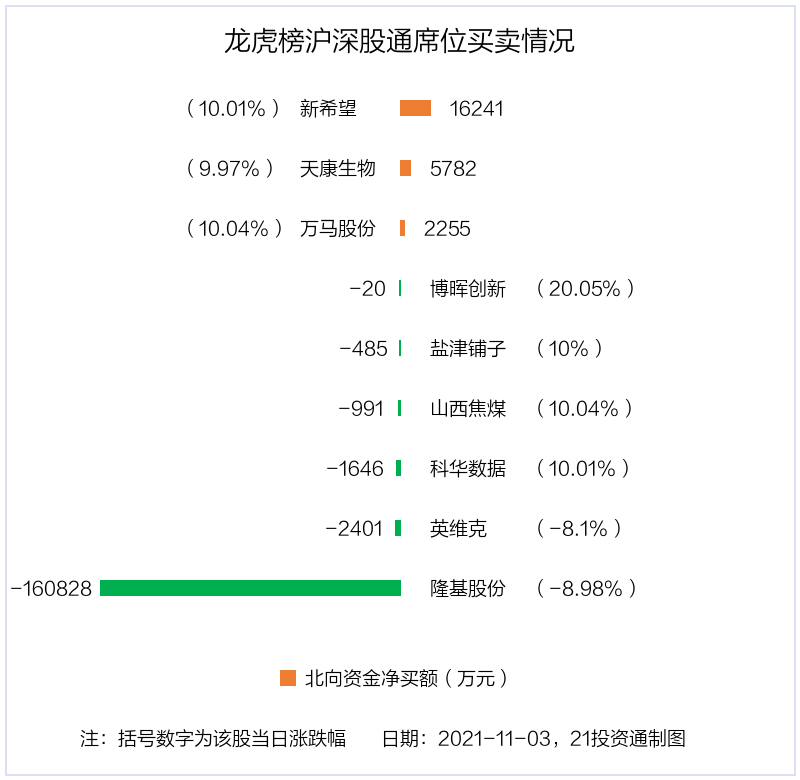Click the footnote 括号数字为该股当日涨跌幅
The width and height of the screenshot is (800, 780).
[x=232, y=739]
